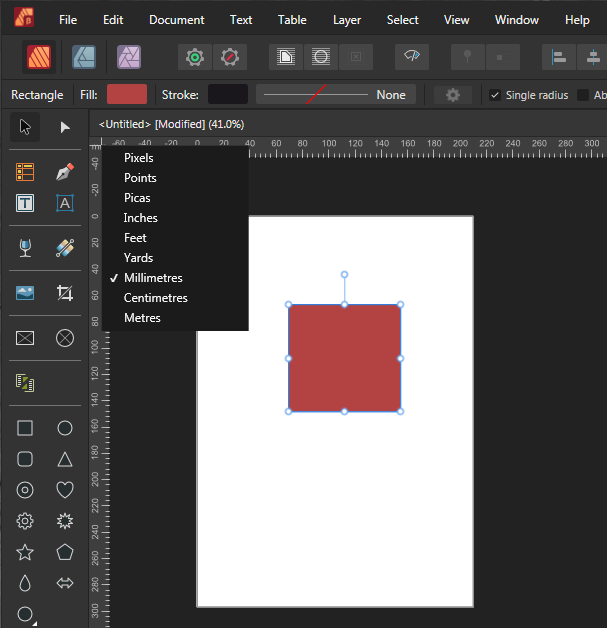Select the Tear shape tool

tap(25, 583)
